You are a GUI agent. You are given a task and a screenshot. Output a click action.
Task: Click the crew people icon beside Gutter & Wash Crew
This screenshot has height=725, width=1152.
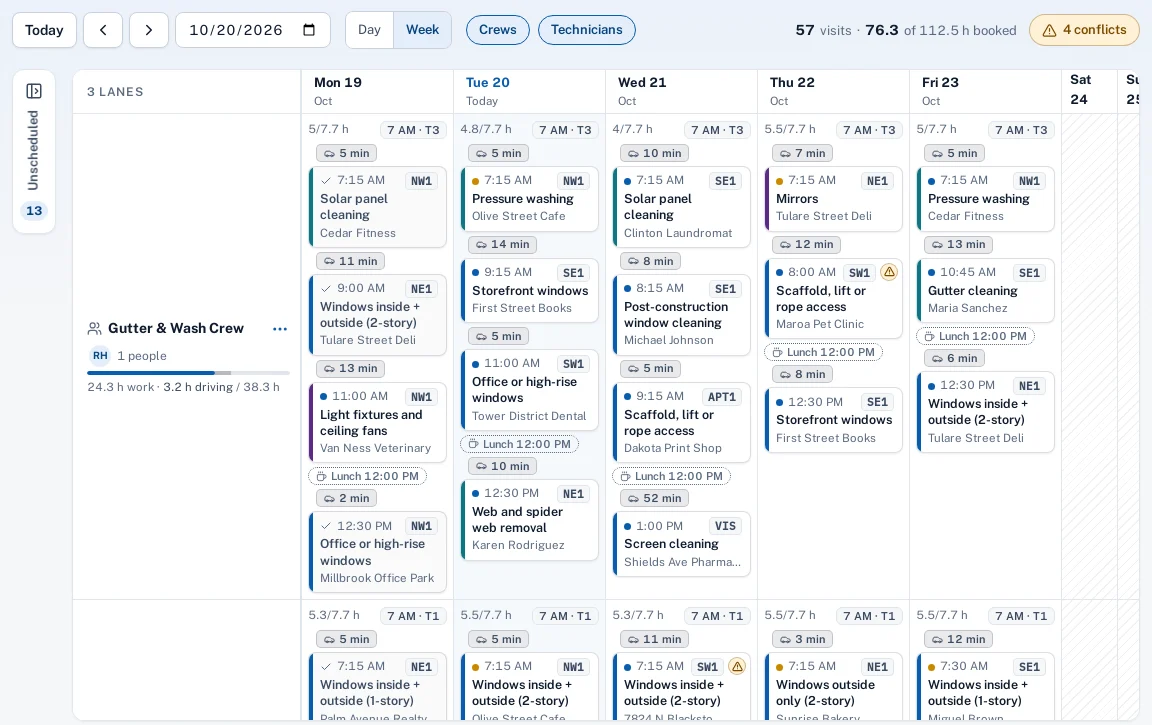pyautogui.click(x=94, y=328)
